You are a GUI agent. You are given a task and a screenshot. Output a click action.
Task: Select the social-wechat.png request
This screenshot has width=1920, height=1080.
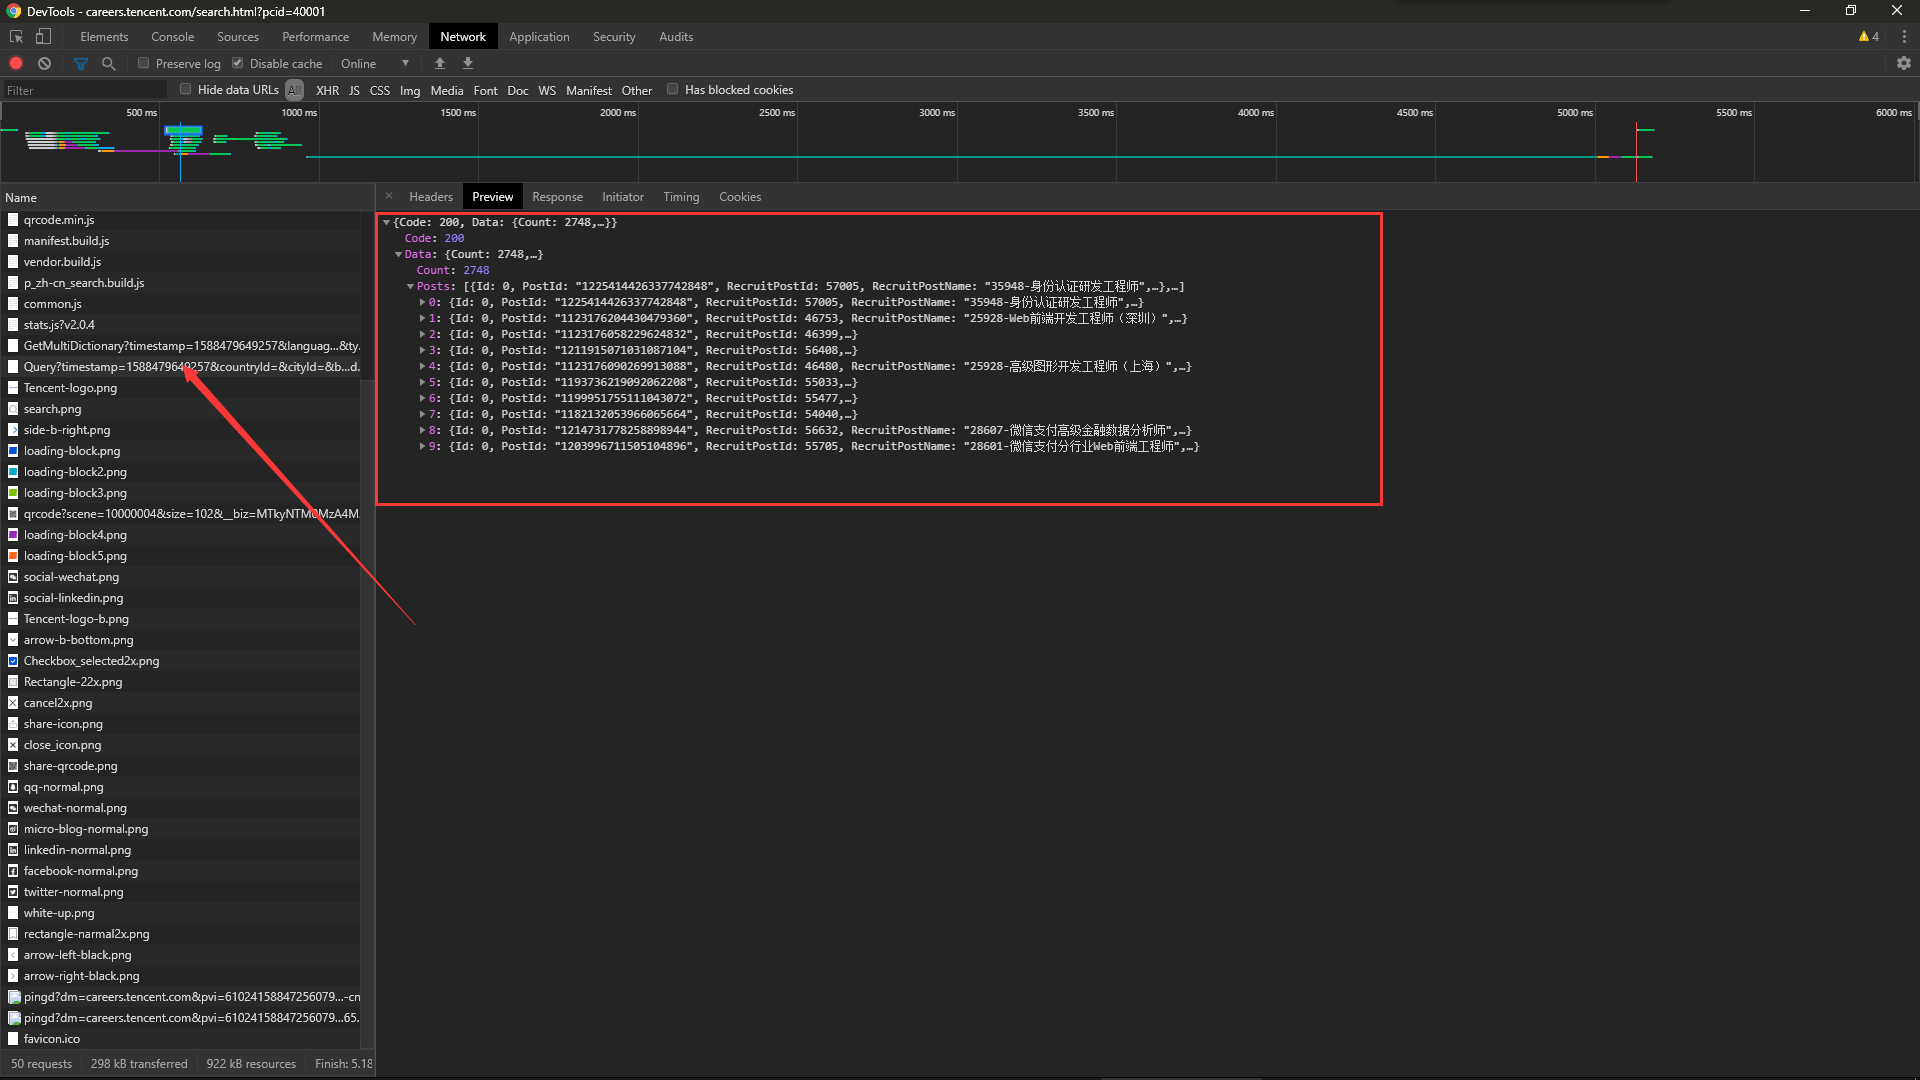point(71,577)
